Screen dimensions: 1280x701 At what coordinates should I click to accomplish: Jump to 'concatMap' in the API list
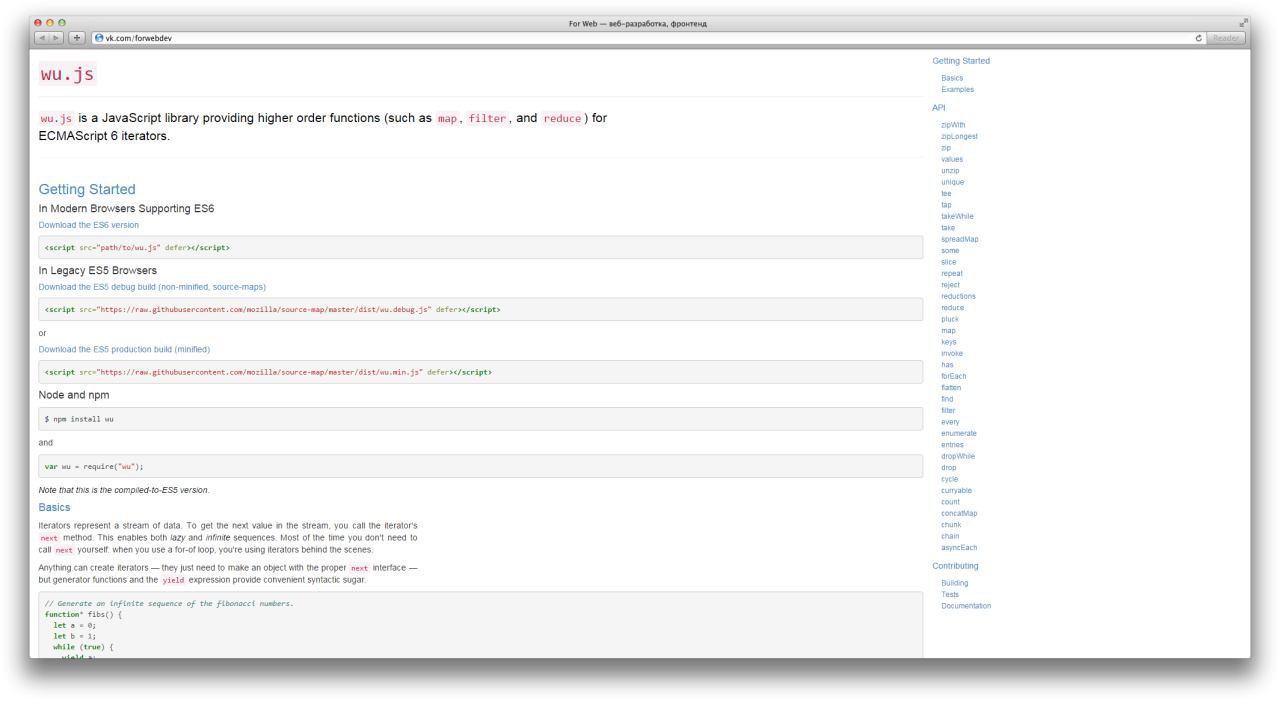coord(959,513)
